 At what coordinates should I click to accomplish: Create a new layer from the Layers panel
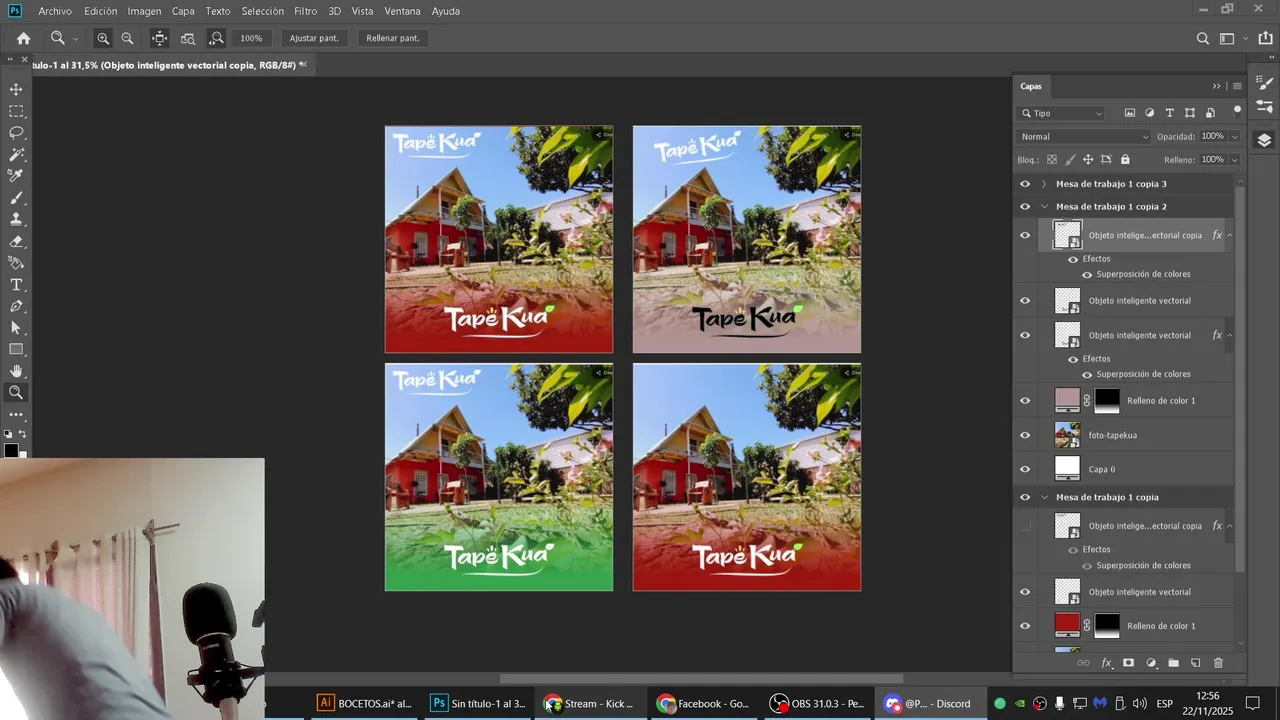(1195, 663)
